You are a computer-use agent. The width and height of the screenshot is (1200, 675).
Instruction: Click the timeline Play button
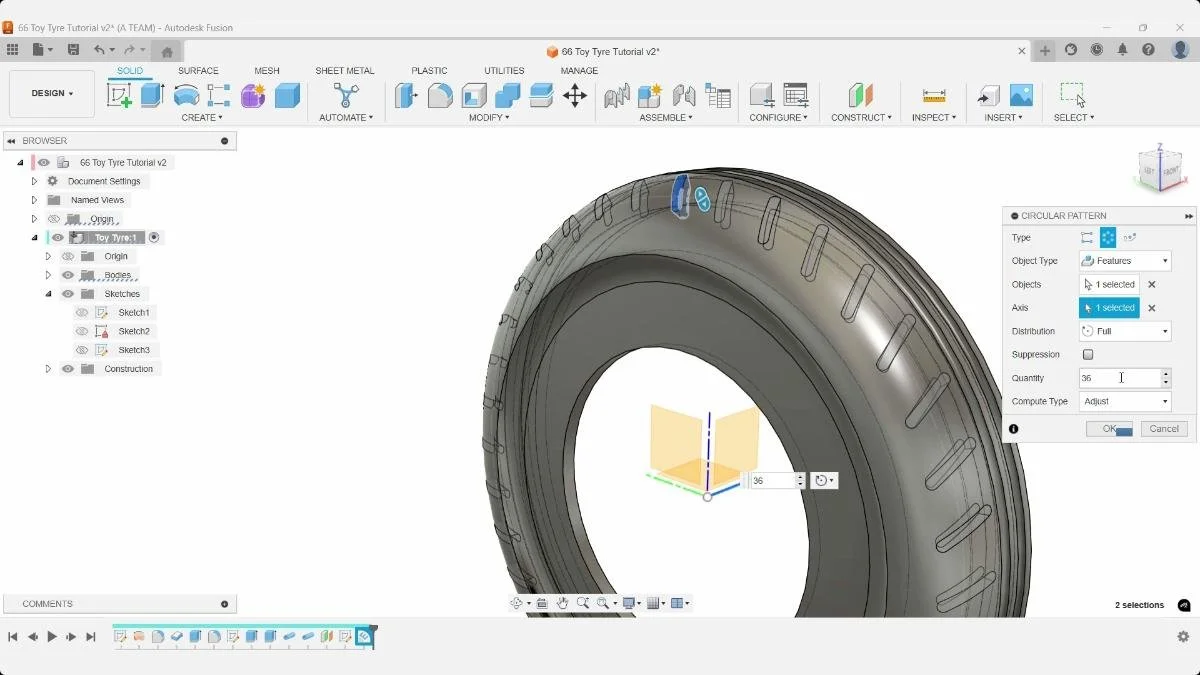coord(52,636)
